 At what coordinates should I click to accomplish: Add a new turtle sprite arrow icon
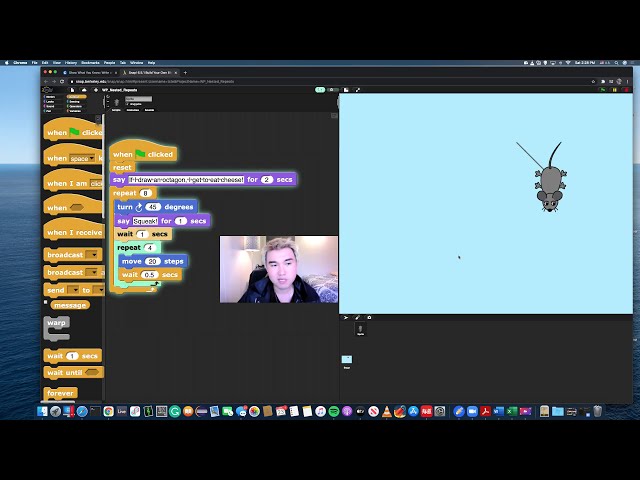click(x=346, y=318)
